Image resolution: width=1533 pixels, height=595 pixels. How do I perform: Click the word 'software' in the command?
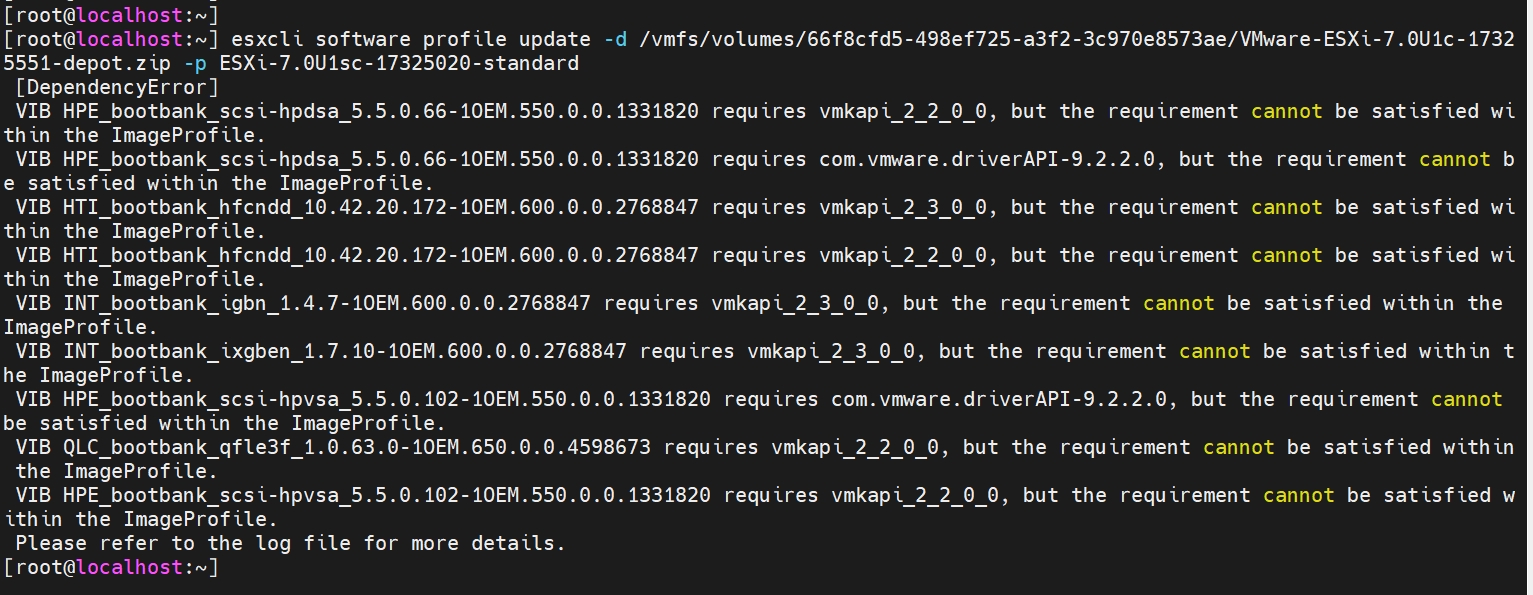362,39
